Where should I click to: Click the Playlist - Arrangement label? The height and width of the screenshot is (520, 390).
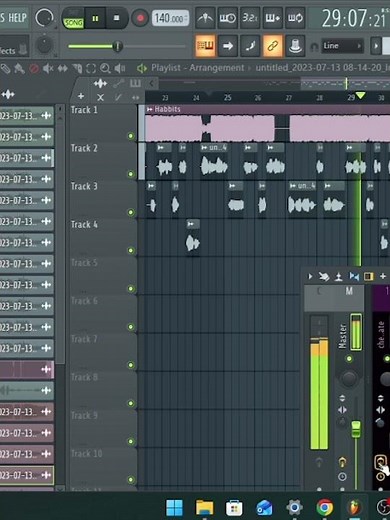tap(198, 68)
